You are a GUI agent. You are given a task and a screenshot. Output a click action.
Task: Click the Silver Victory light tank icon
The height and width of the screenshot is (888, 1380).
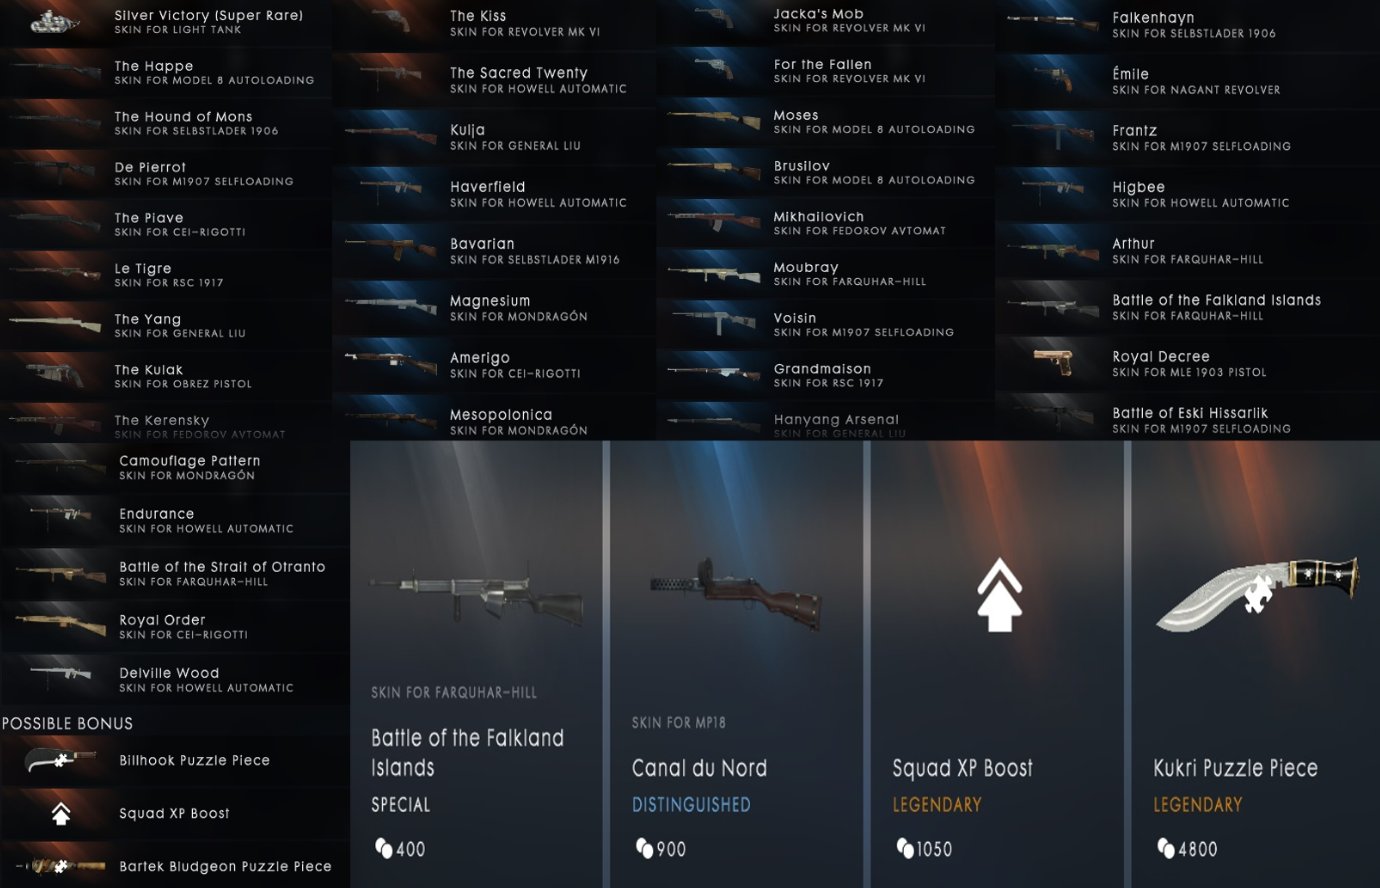click(53, 20)
